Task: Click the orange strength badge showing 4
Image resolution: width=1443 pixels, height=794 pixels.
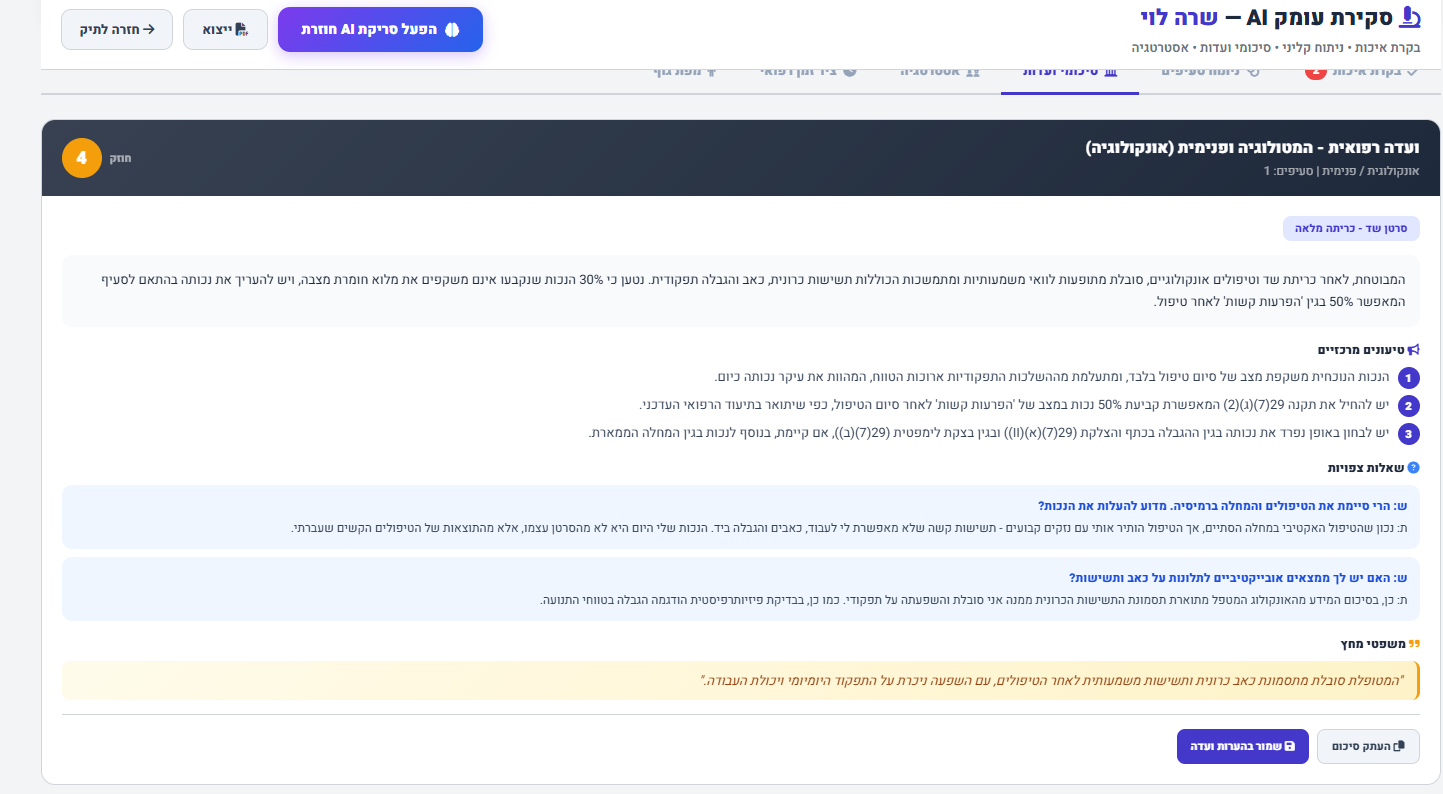Action: 82,158
